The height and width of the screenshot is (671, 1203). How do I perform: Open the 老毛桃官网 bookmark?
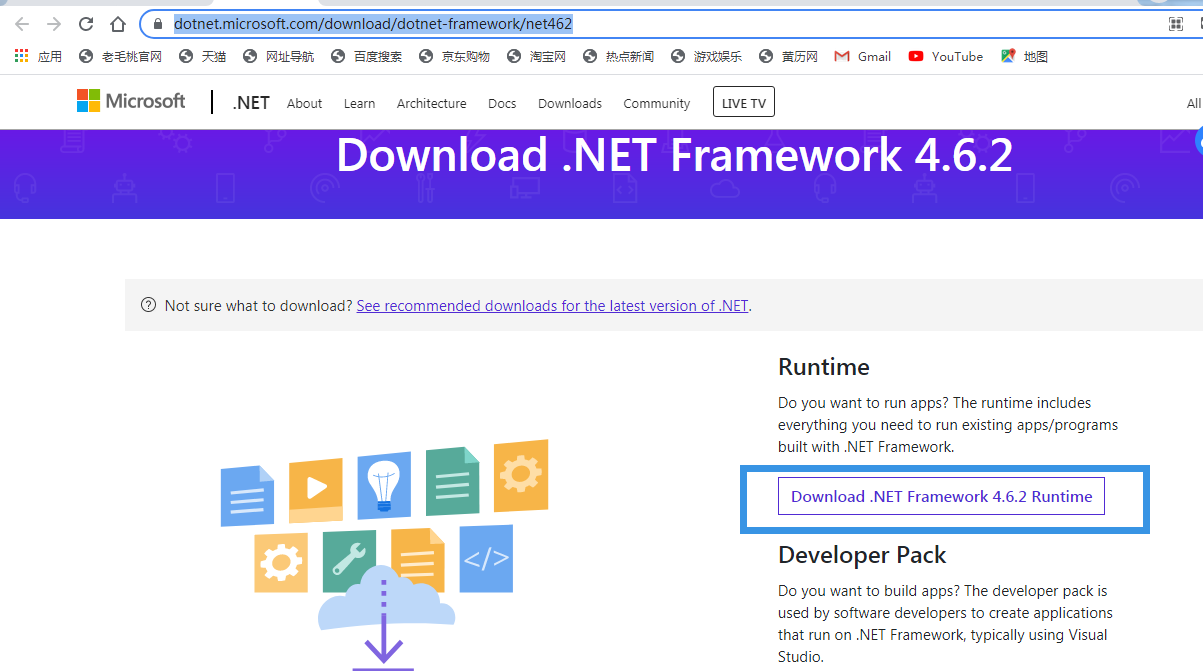120,57
